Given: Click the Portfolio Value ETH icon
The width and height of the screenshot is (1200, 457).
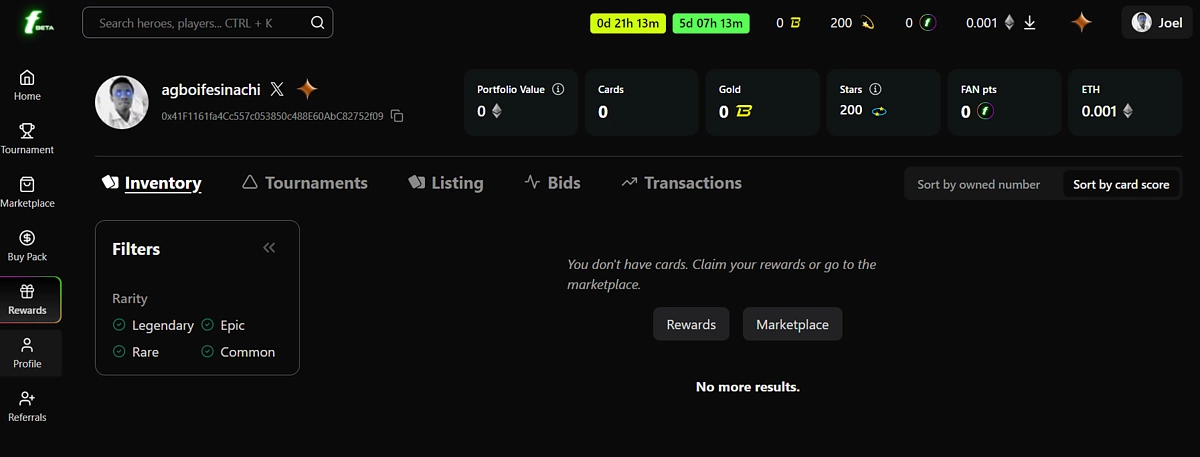Looking at the screenshot, I should click(x=496, y=111).
